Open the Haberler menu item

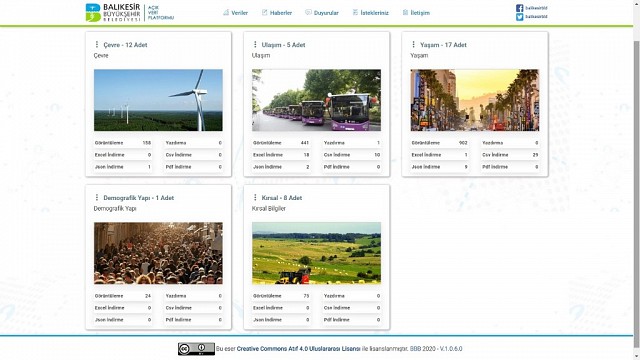pyautogui.click(x=277, y=13)
